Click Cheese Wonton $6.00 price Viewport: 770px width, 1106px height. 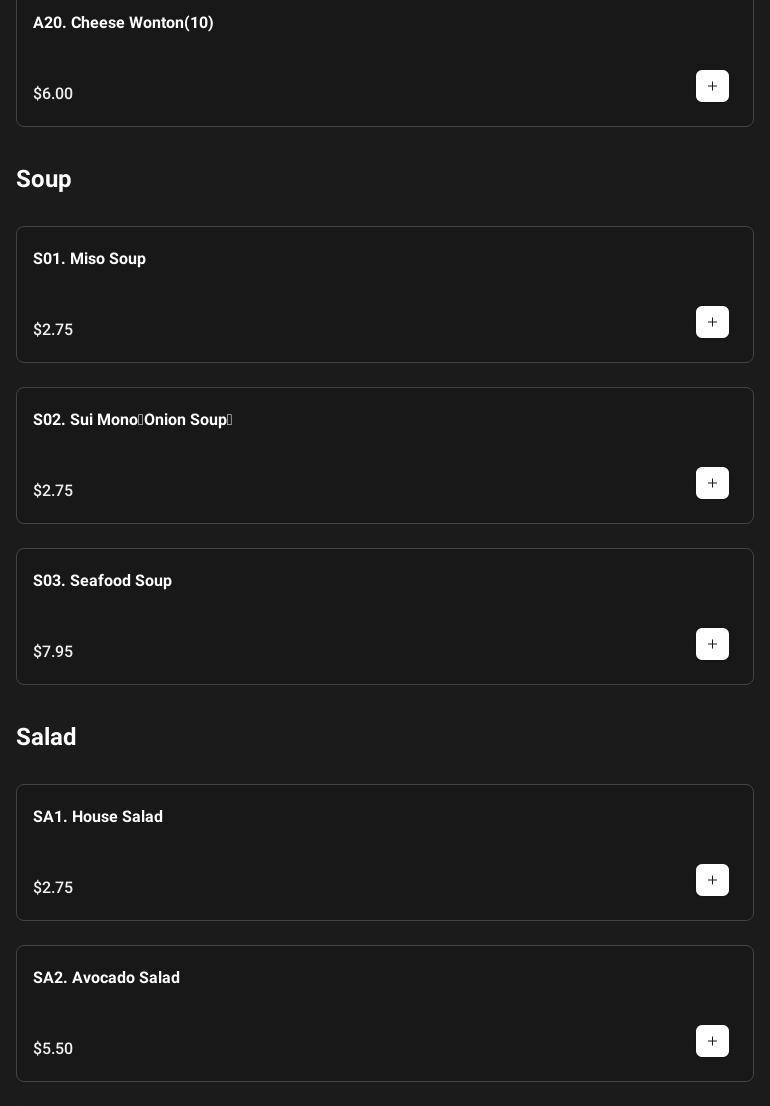53,94
